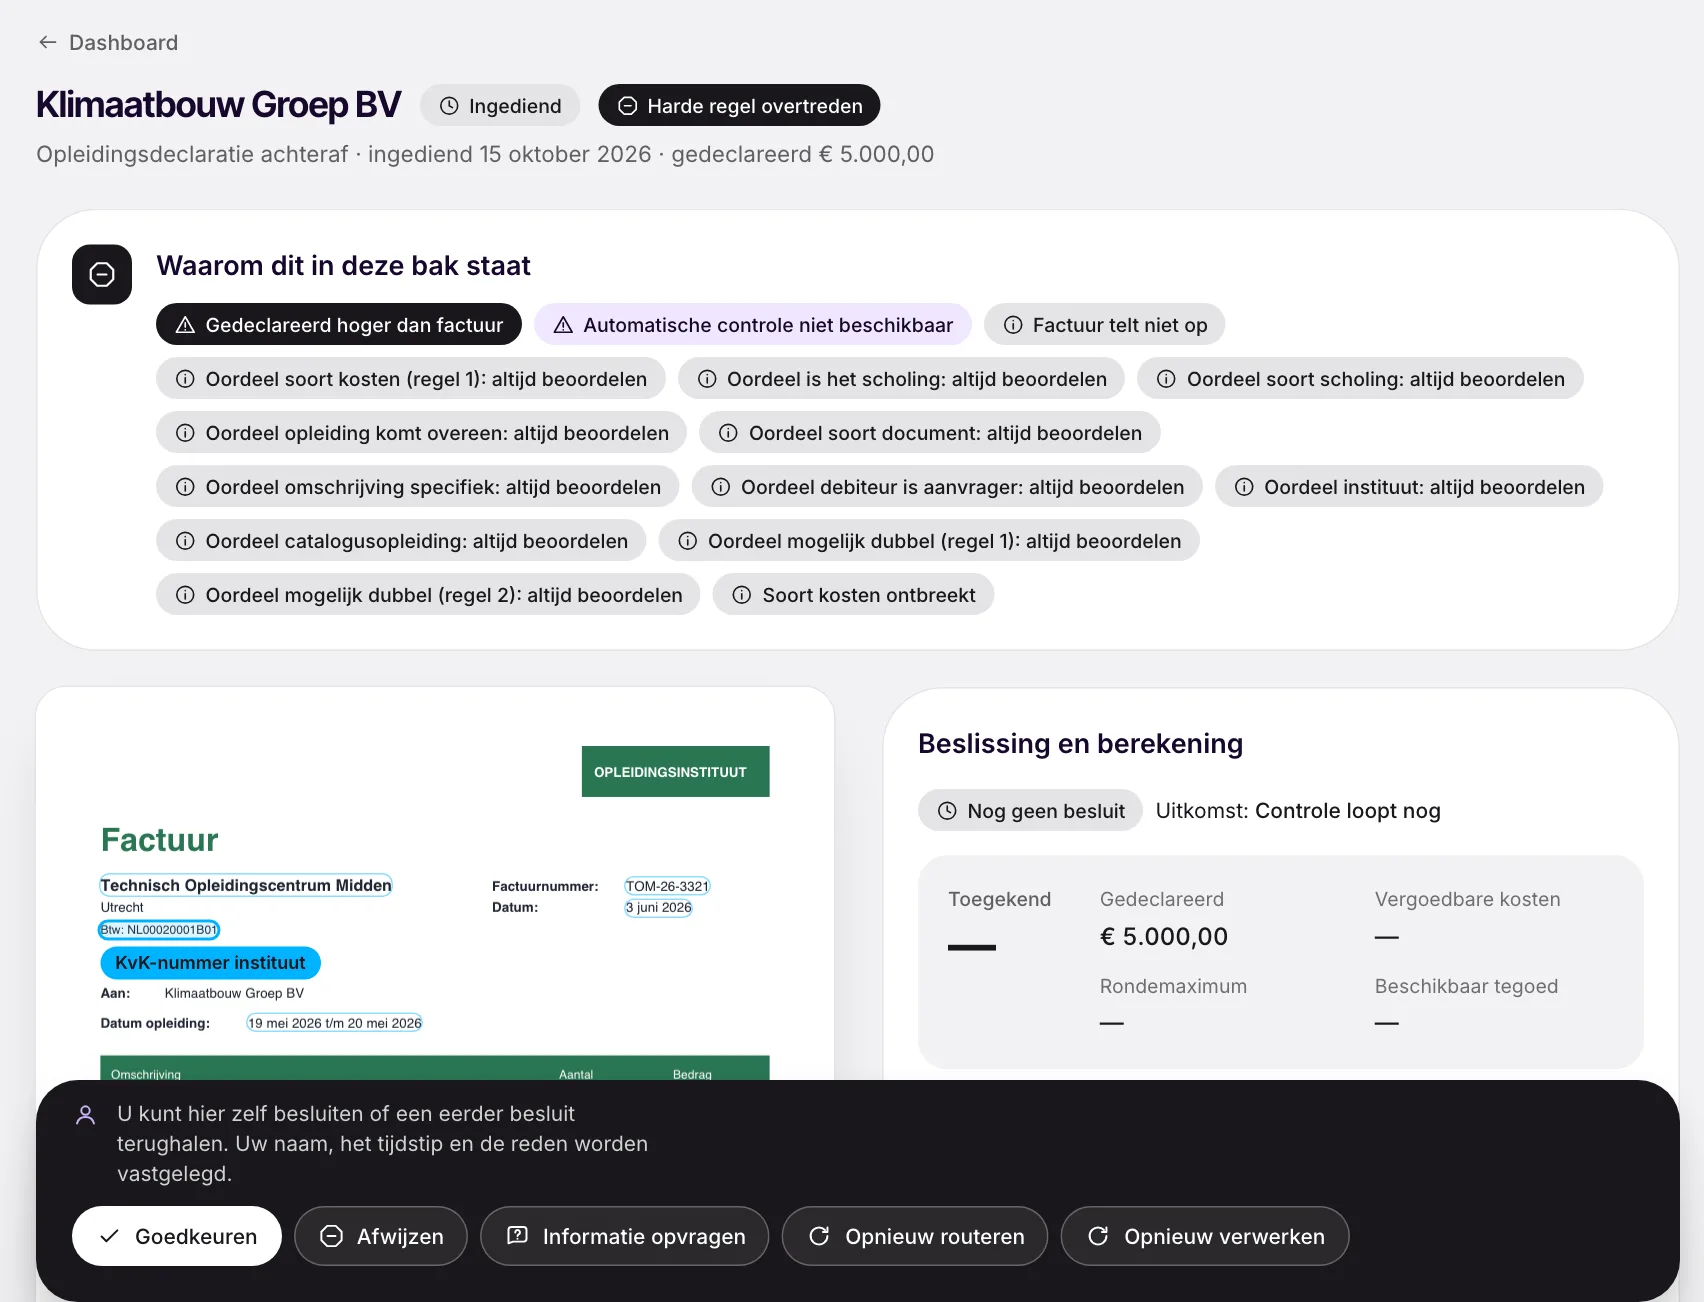The height and width of the screenshot is (1302, 1704).
Task: Click info icon of 'Oordeel mogelijk dubbel (regel 1)'
Action: (x=688, y=541)
